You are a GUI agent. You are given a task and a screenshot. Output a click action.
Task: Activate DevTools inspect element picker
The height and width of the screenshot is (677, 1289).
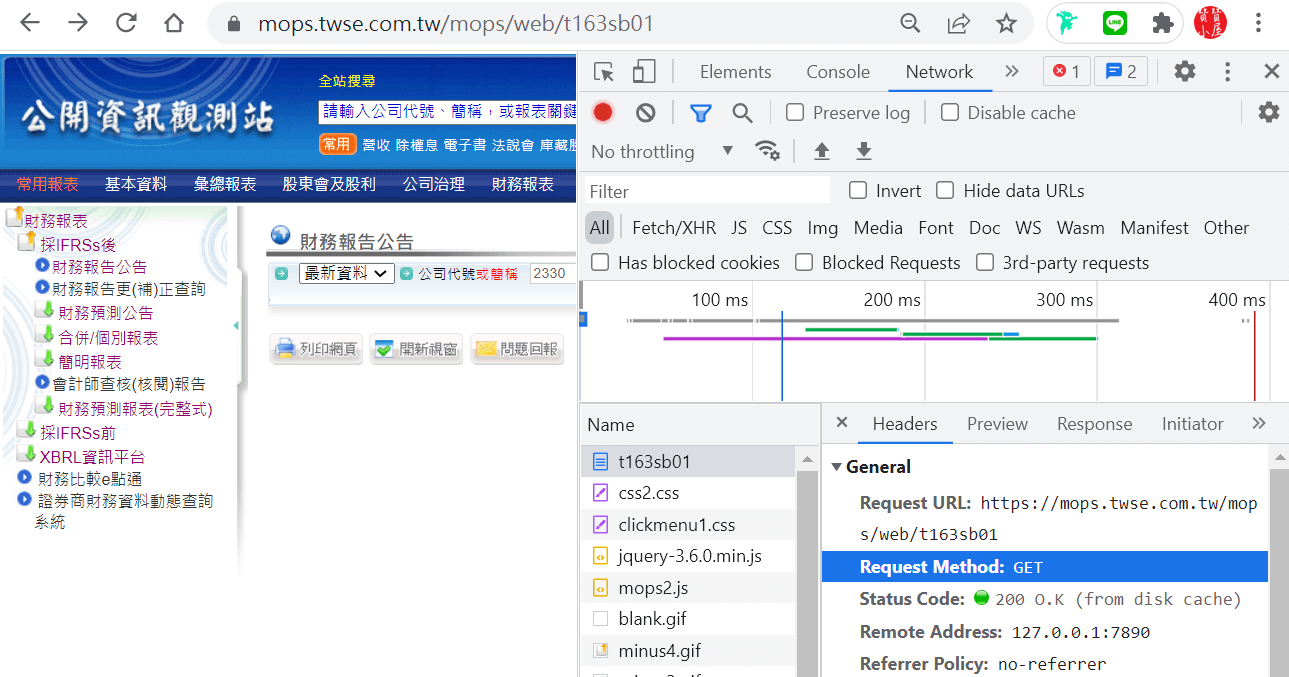point(604,72)
